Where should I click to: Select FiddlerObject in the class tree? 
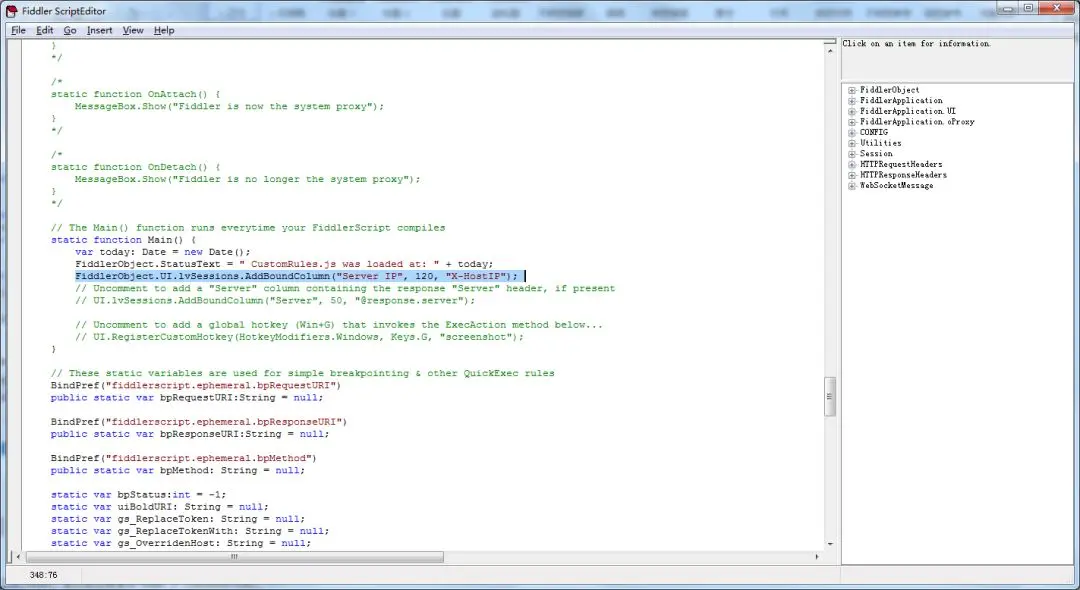tap(889, 90)
